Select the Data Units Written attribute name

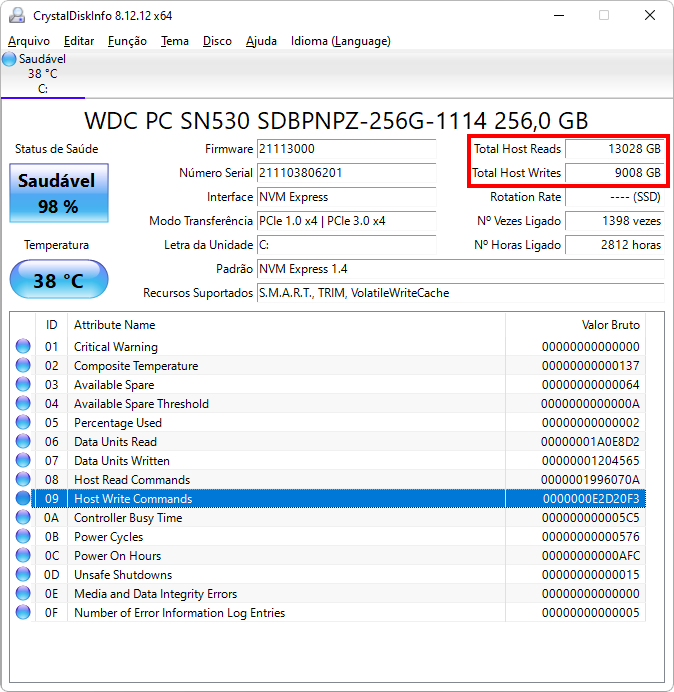click(x=122, y=461)
